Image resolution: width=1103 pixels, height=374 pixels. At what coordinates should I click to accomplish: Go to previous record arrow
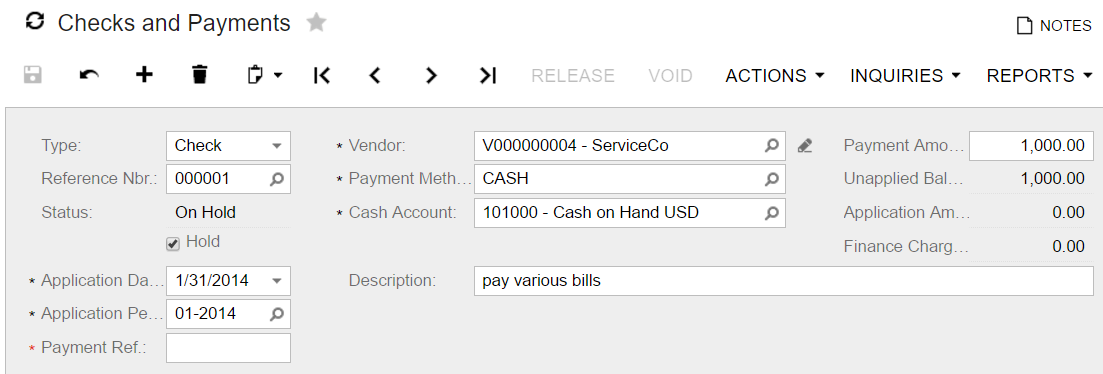point(375,75)
